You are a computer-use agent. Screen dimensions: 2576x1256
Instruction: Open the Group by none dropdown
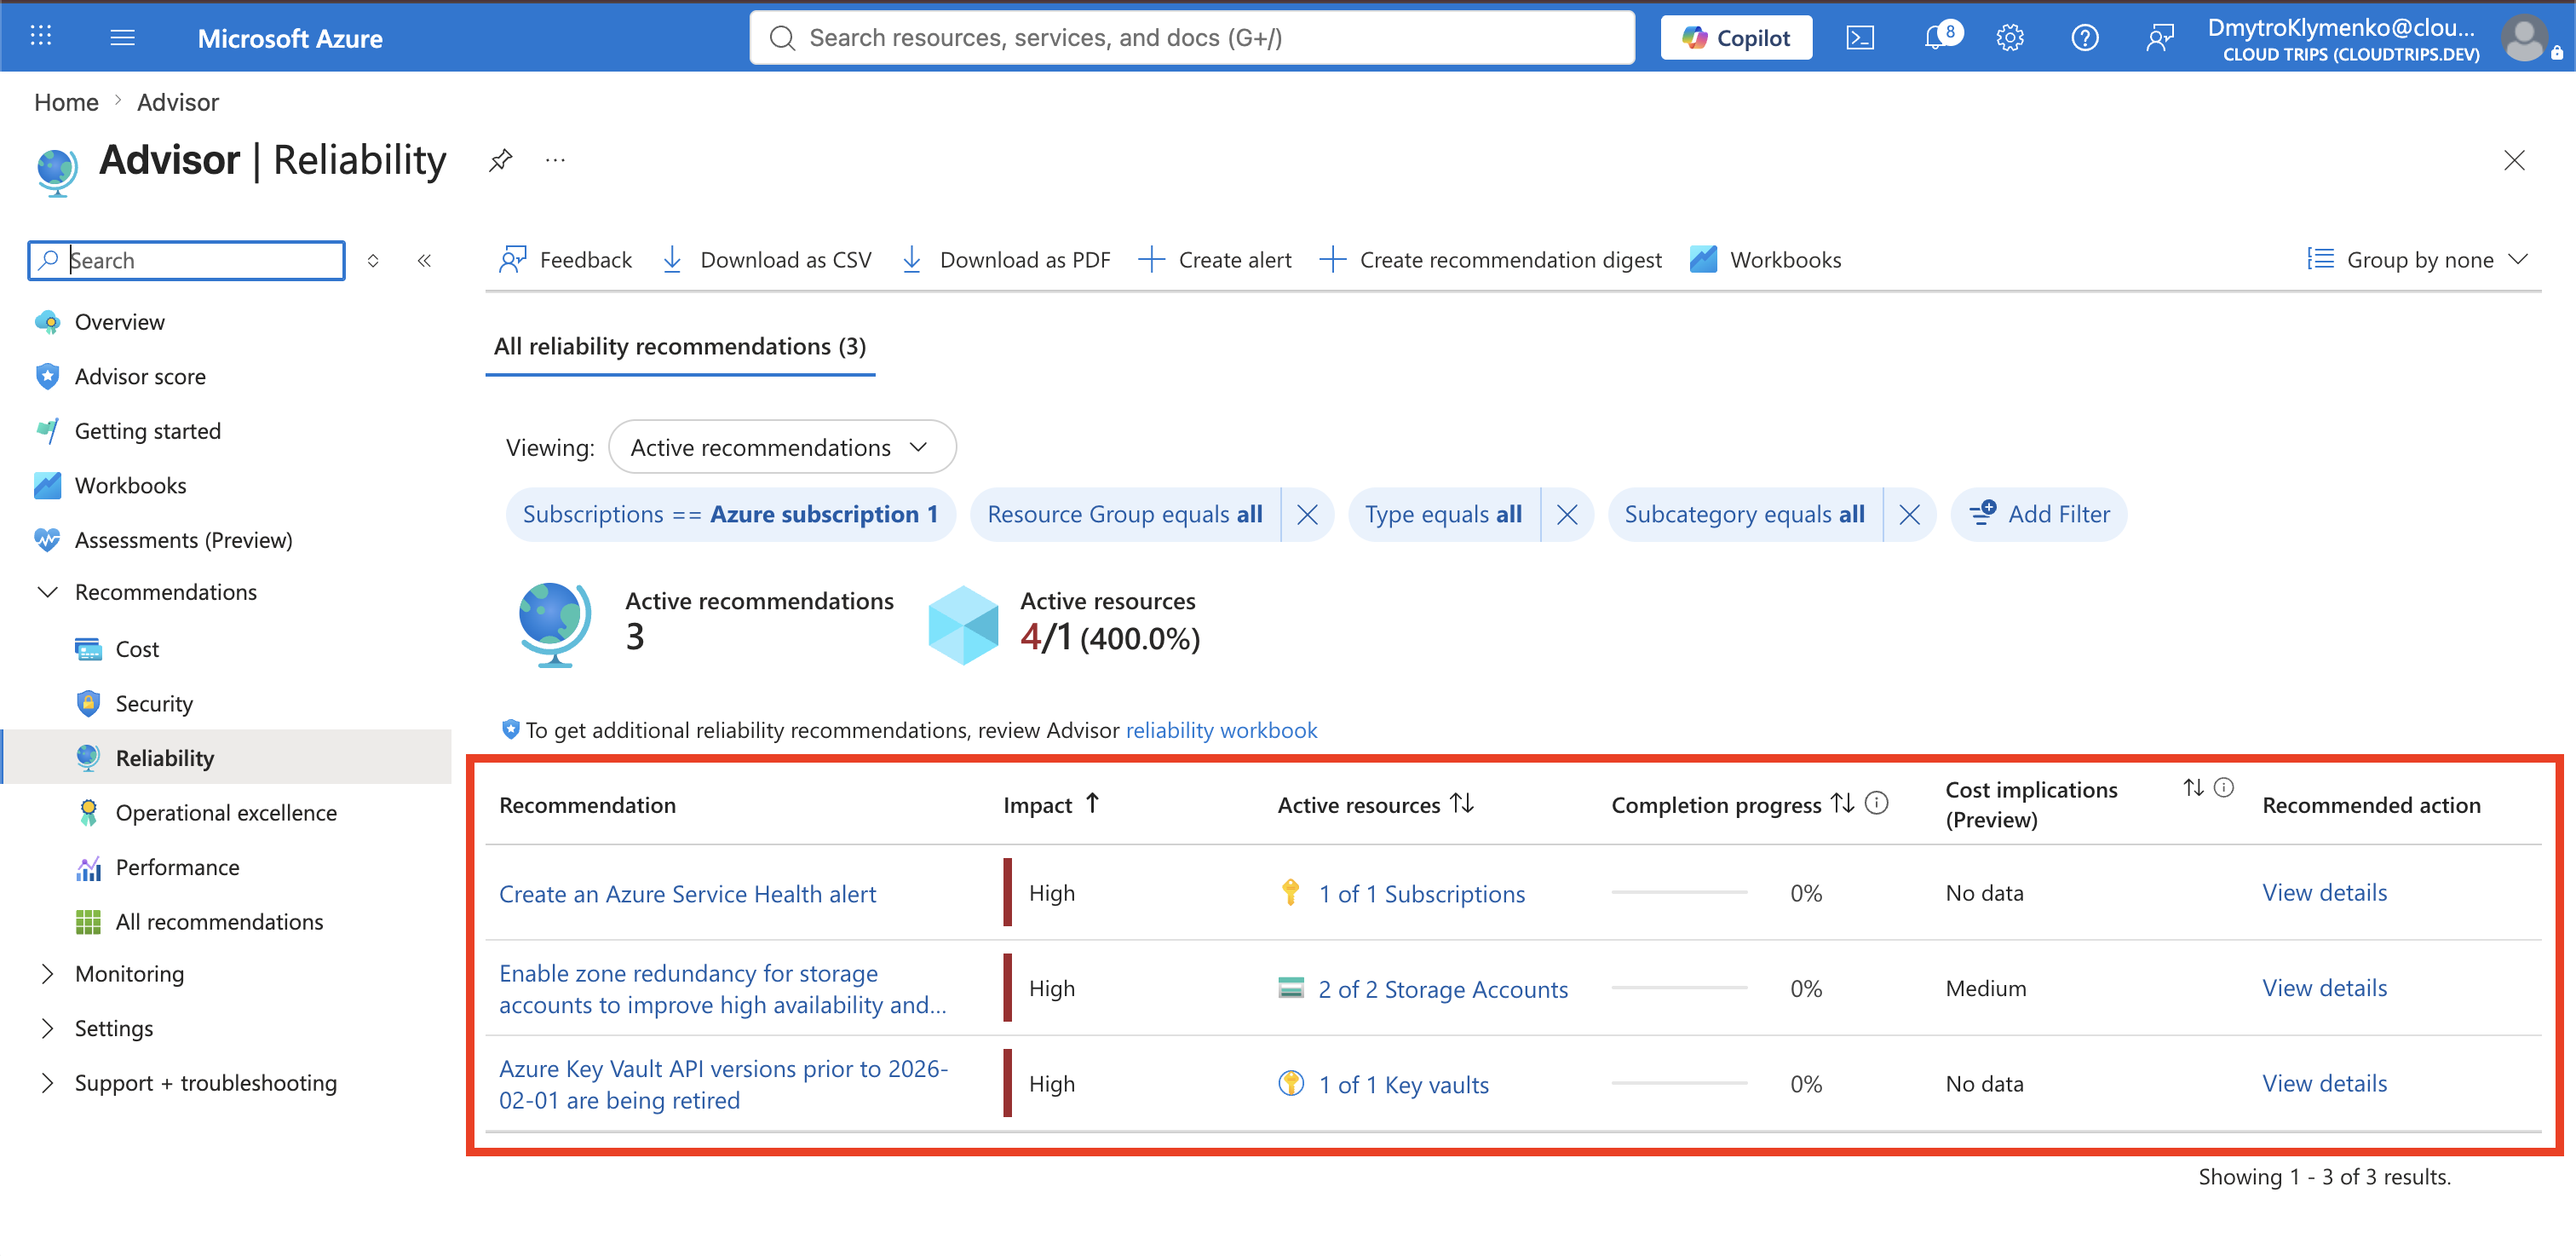[2418, 260]
